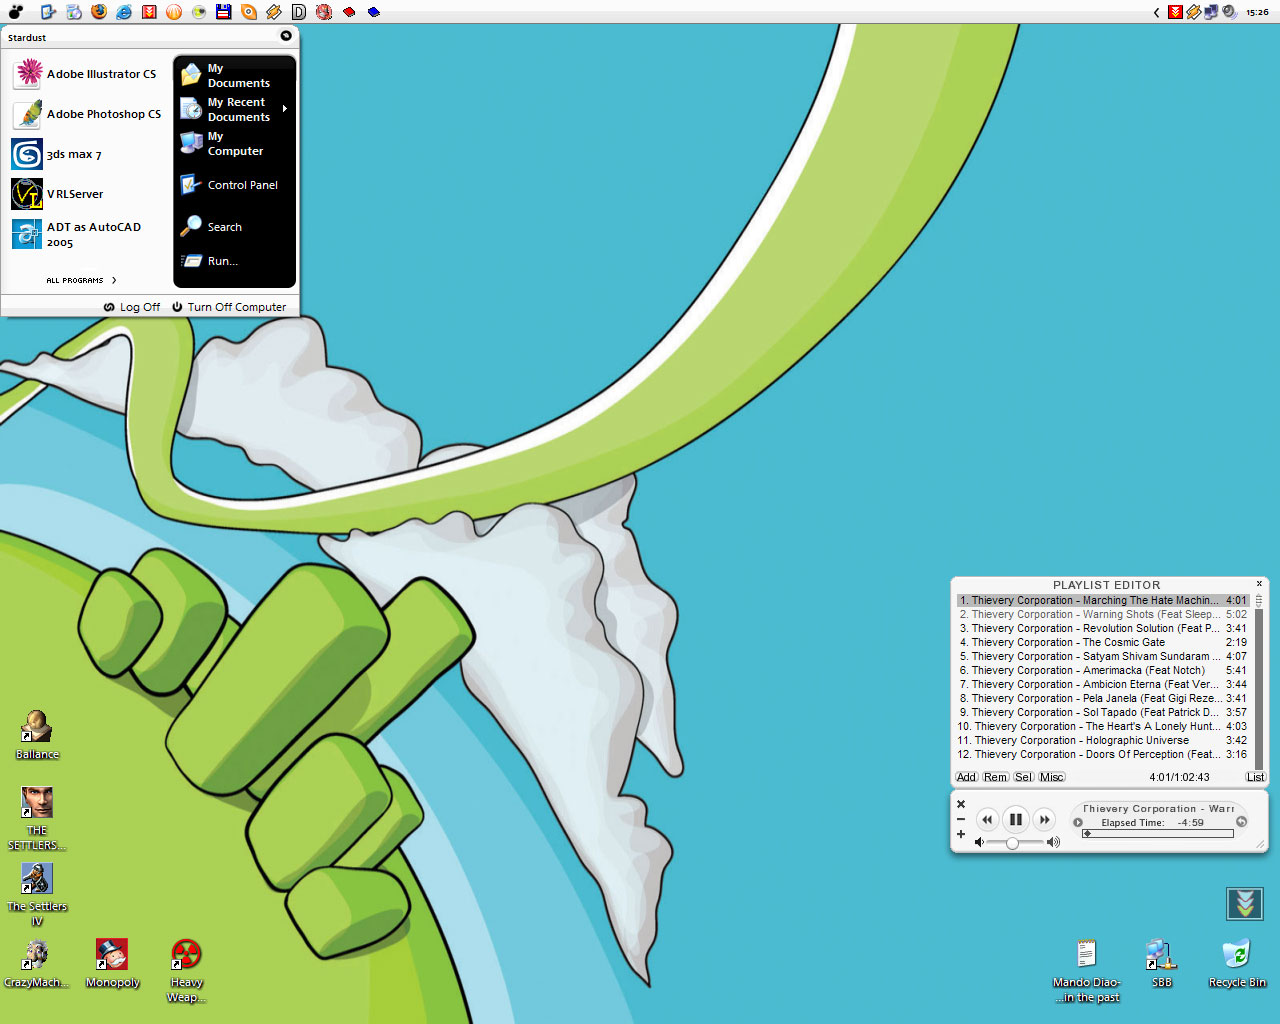Click the round button beside Stardust header
The height and width of the screenshot is (1024, 1280).
[x=286, y=36]
